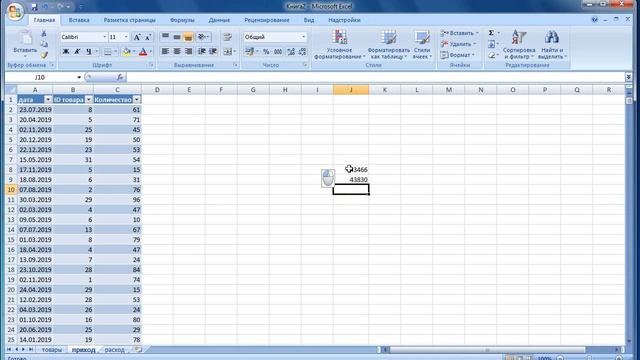Switch to the товары sheet tab
The image size is (640, 360).
click(x=52, y=350)
